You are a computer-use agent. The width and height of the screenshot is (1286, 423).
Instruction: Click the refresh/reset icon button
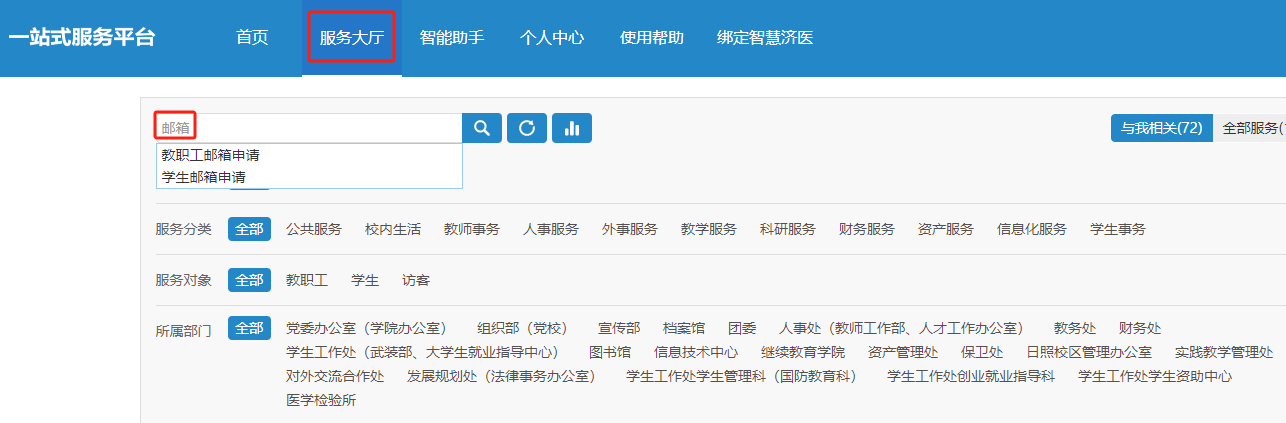coord(527,128)
